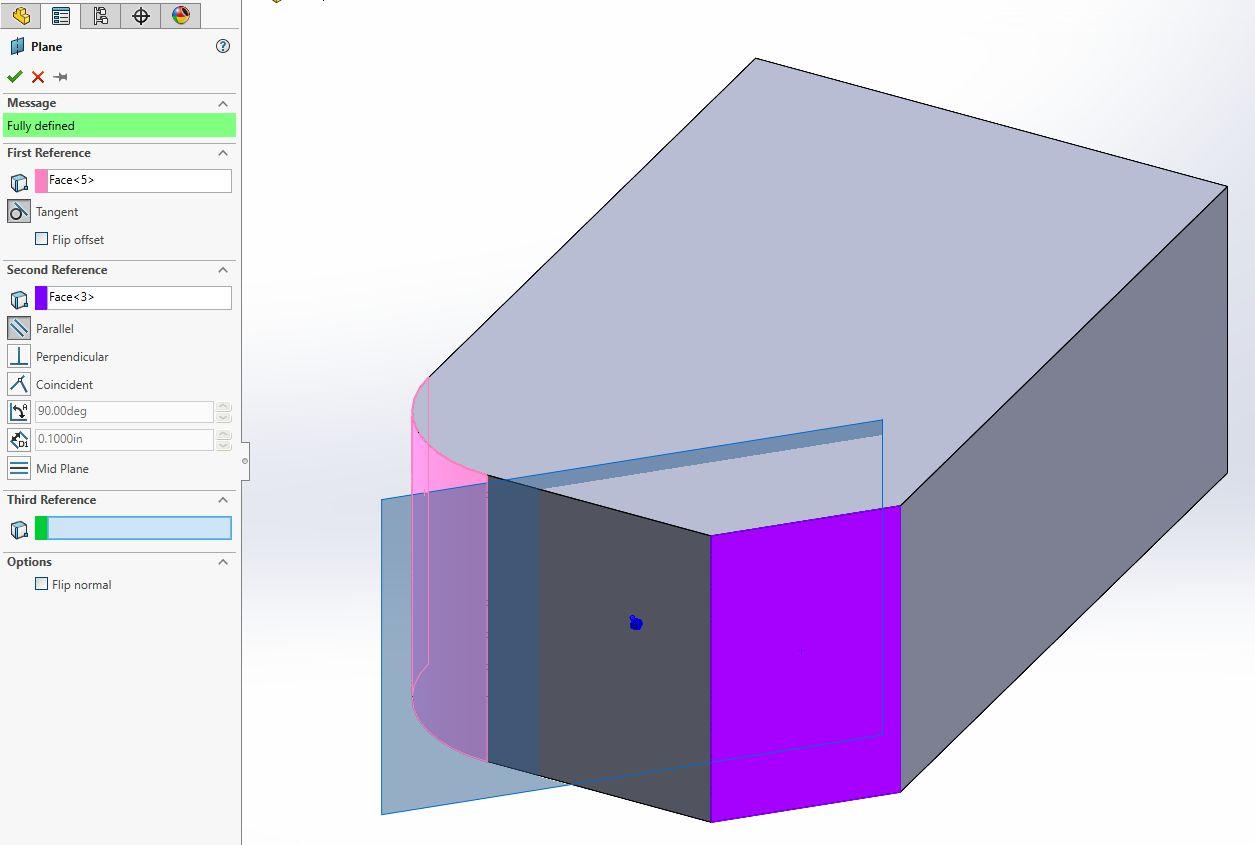Select the purple highlighted face on model

(805, 665)
